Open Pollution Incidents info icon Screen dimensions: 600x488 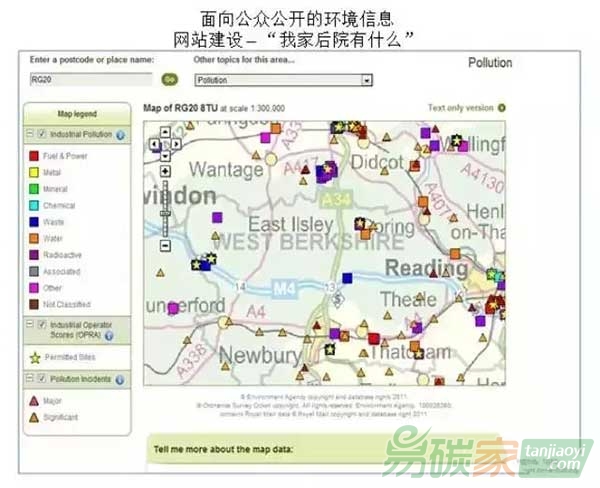pos(121,380)
